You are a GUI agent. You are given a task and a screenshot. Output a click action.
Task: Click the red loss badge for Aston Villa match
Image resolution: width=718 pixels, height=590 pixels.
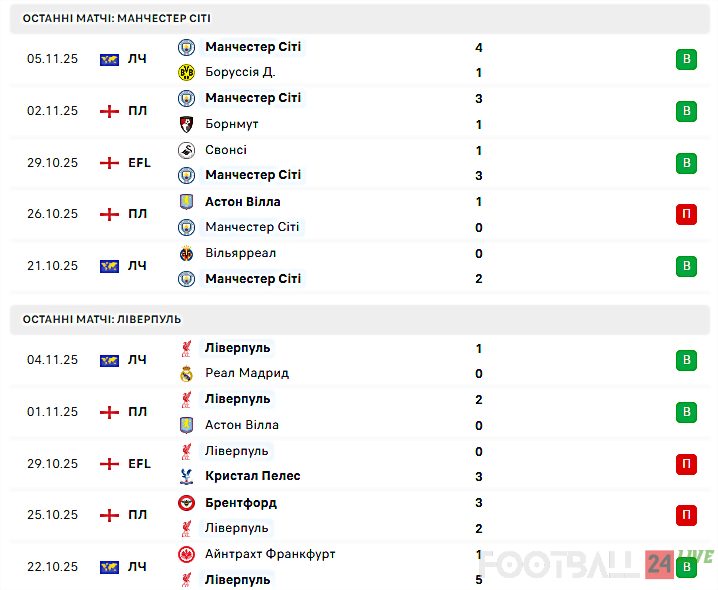[686, 214]
